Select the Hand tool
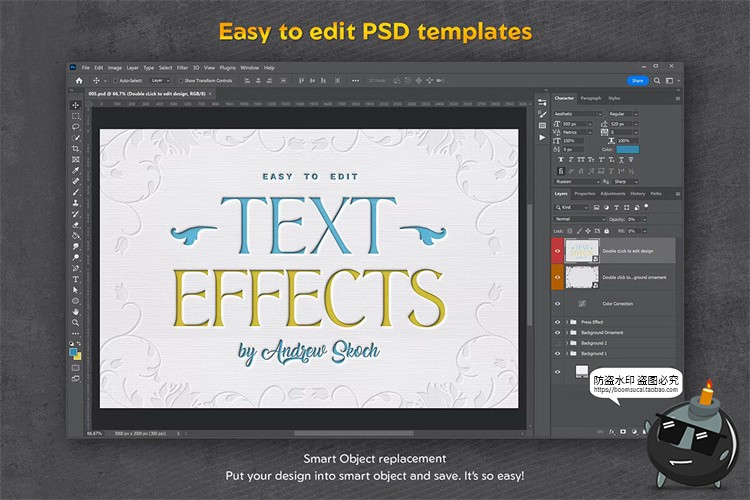 (76, 311)
